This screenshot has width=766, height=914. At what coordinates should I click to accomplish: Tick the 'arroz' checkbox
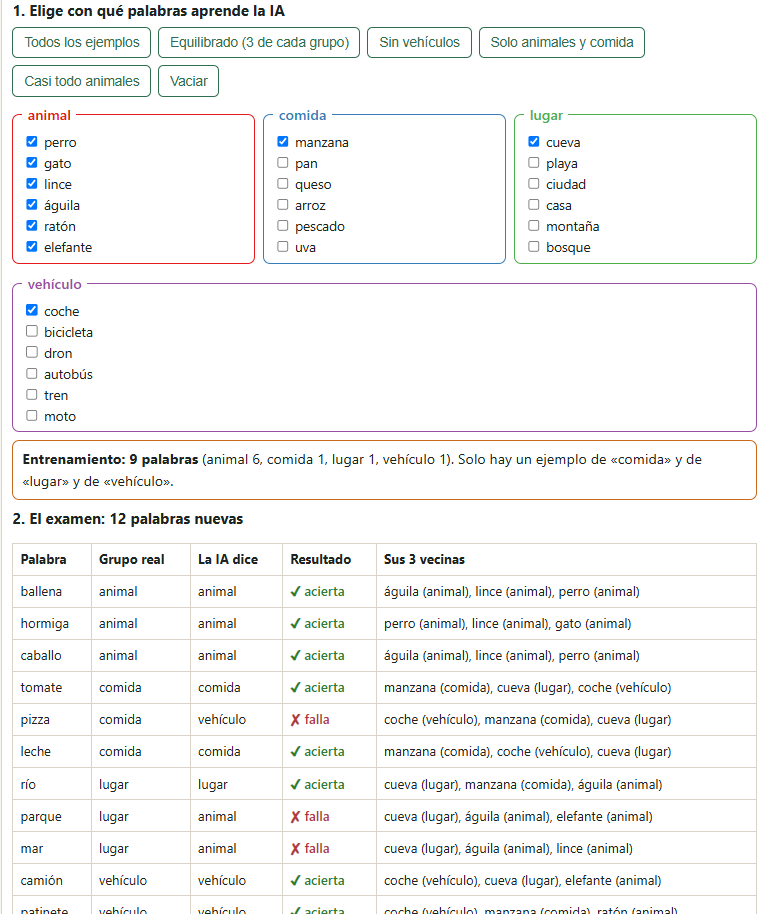pyautogui.click(x=283, y=205)
